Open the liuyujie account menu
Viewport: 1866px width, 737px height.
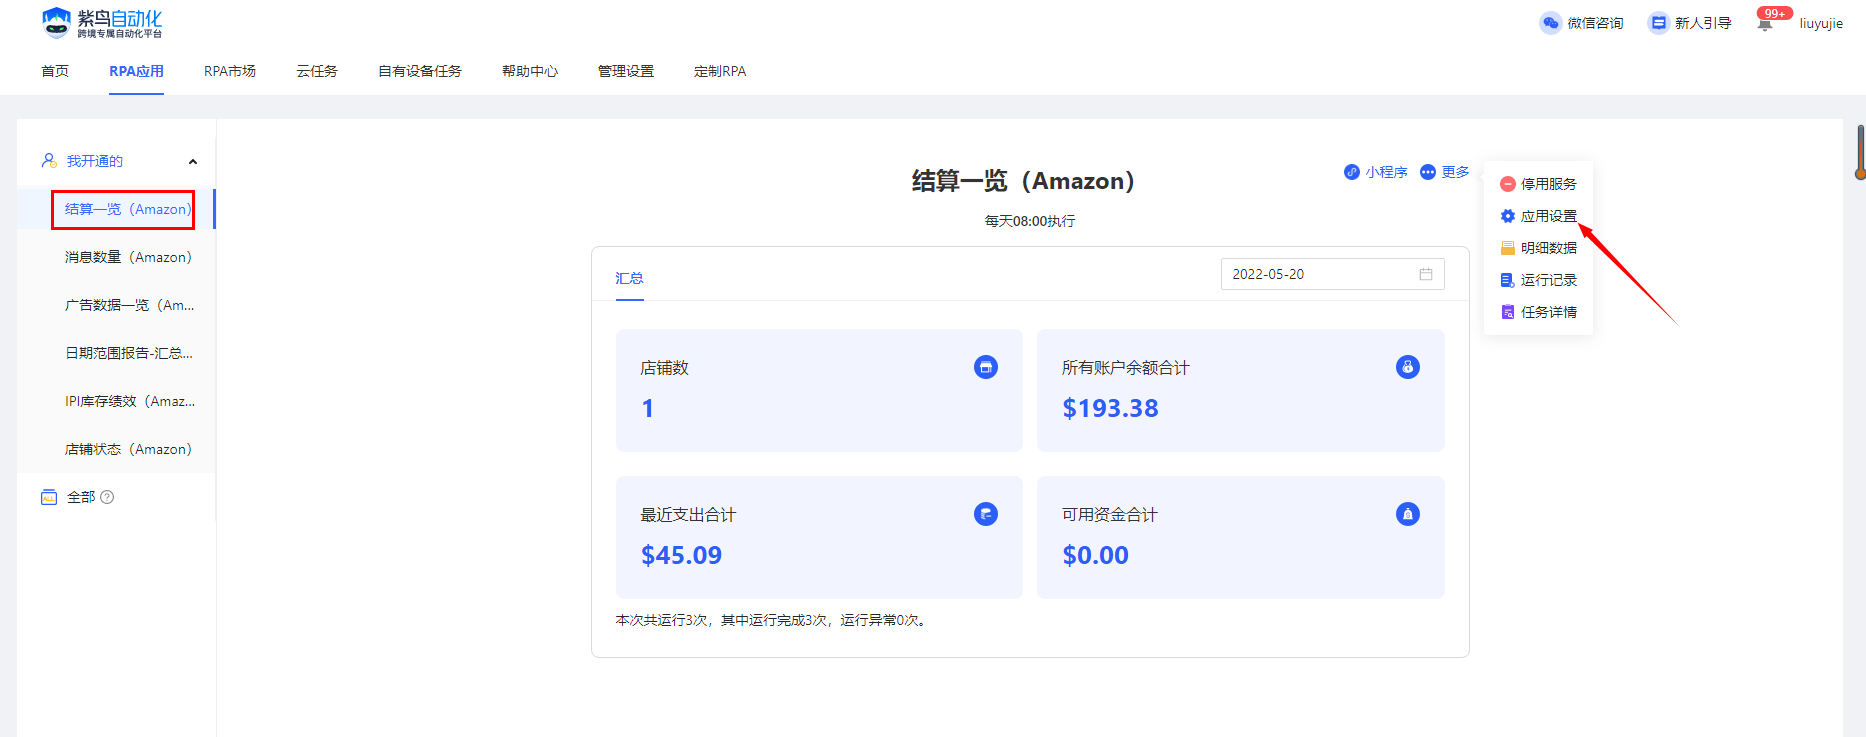point(1821,23)
